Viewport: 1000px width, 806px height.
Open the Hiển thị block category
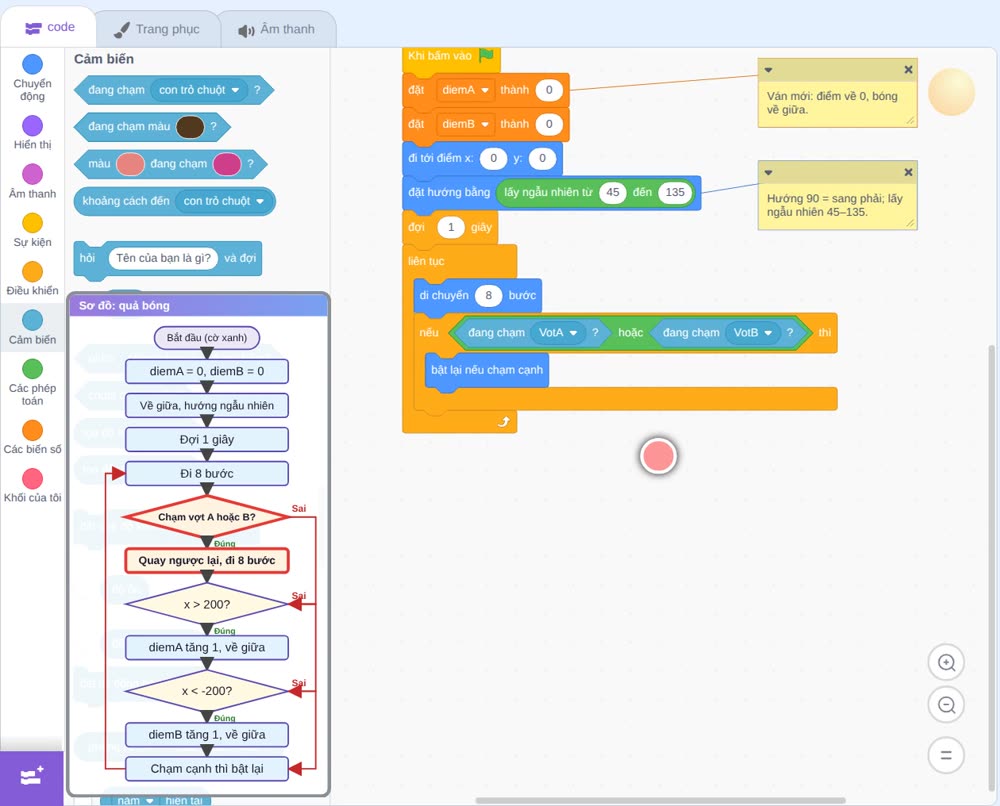coord(32,133)
